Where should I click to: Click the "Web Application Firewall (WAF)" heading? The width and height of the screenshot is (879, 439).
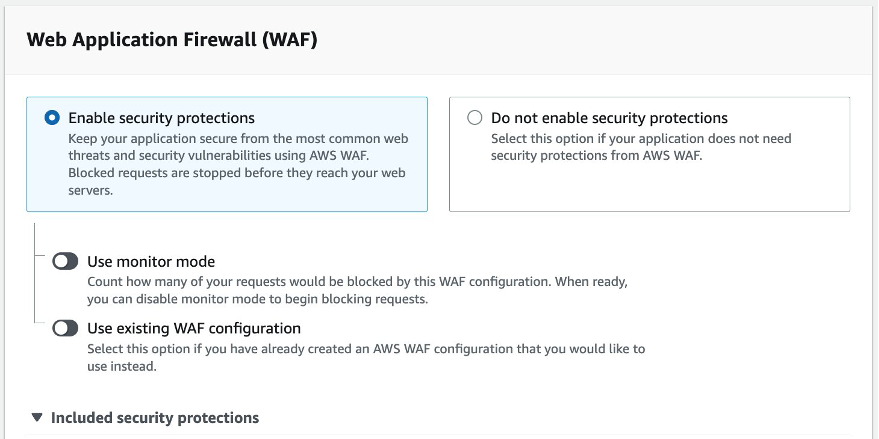click(172, 40)
